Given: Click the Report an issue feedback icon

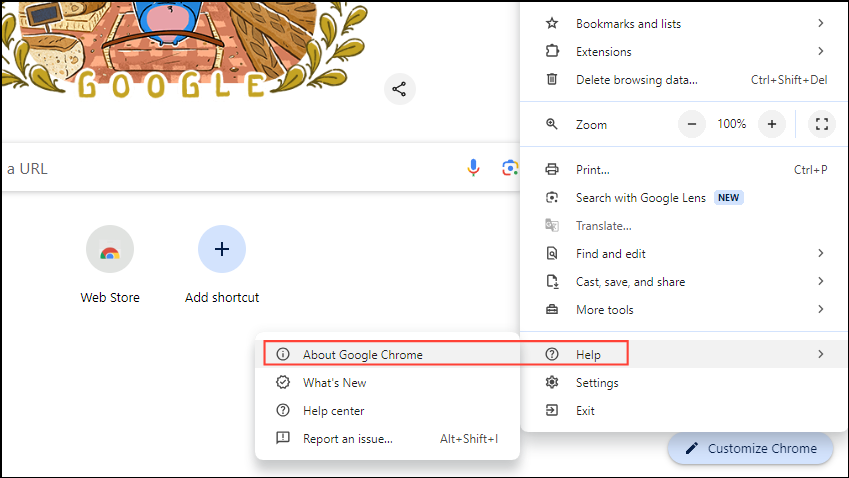Looking at the screenshot, I should click(283, 438).
